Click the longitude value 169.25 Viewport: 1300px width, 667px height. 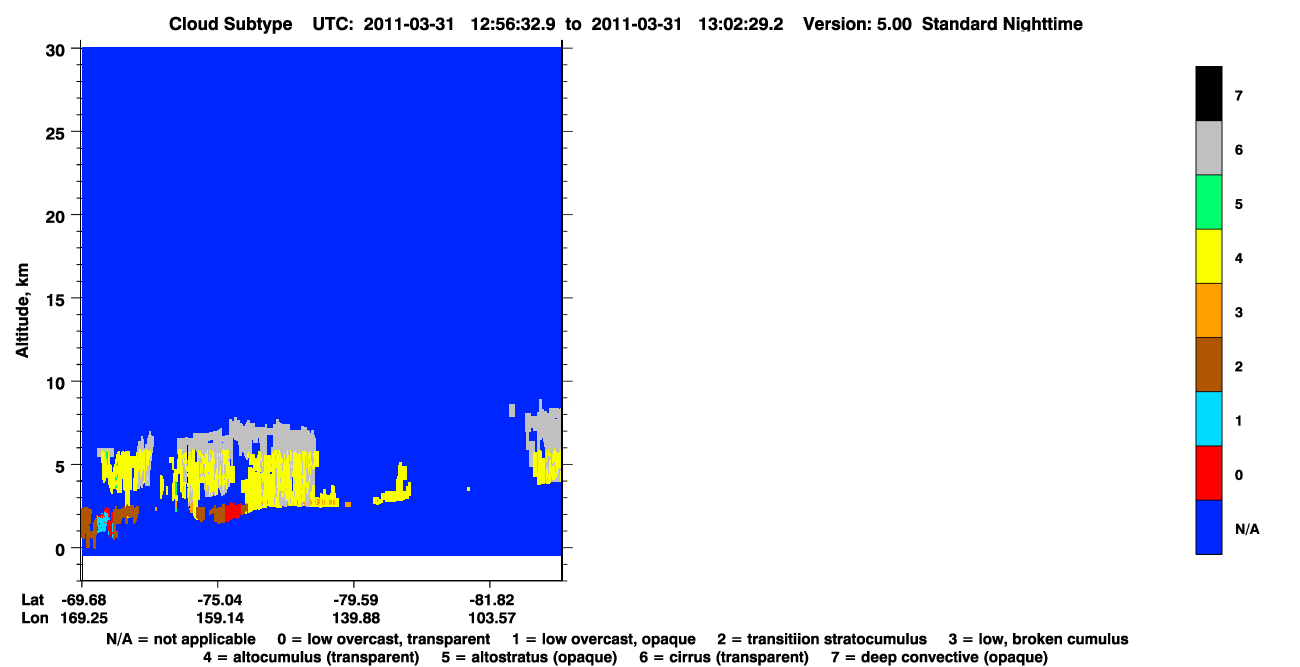pos(84,618)
